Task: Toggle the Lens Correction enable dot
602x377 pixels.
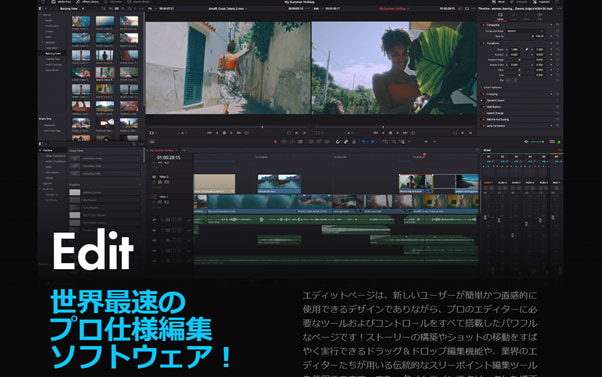Action: tap(483, 126)
